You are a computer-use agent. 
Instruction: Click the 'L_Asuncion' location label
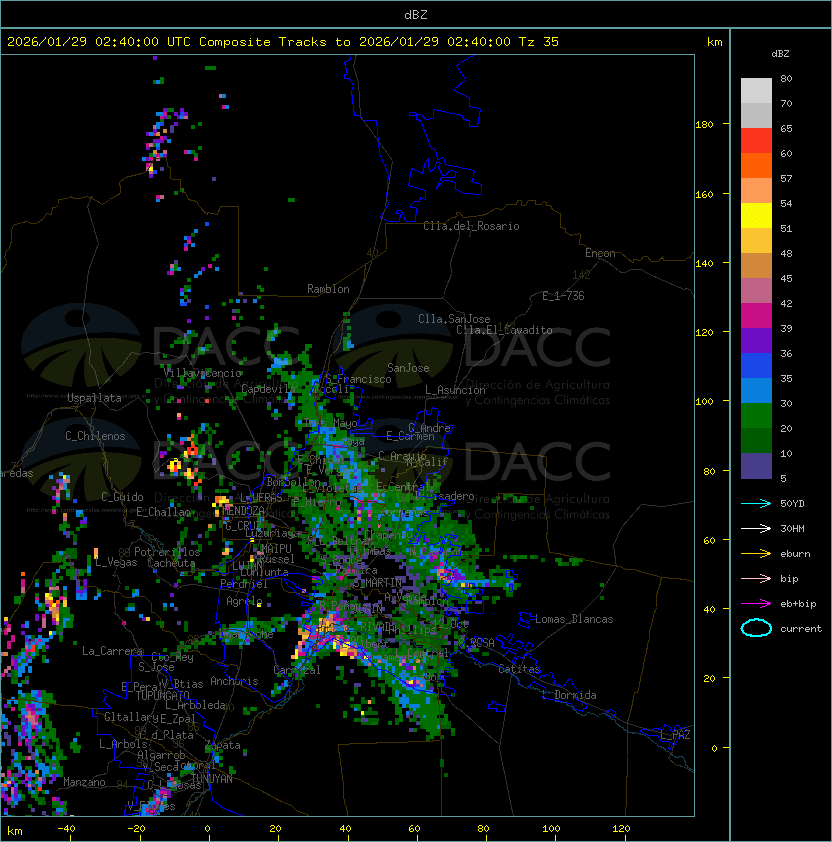455,390
